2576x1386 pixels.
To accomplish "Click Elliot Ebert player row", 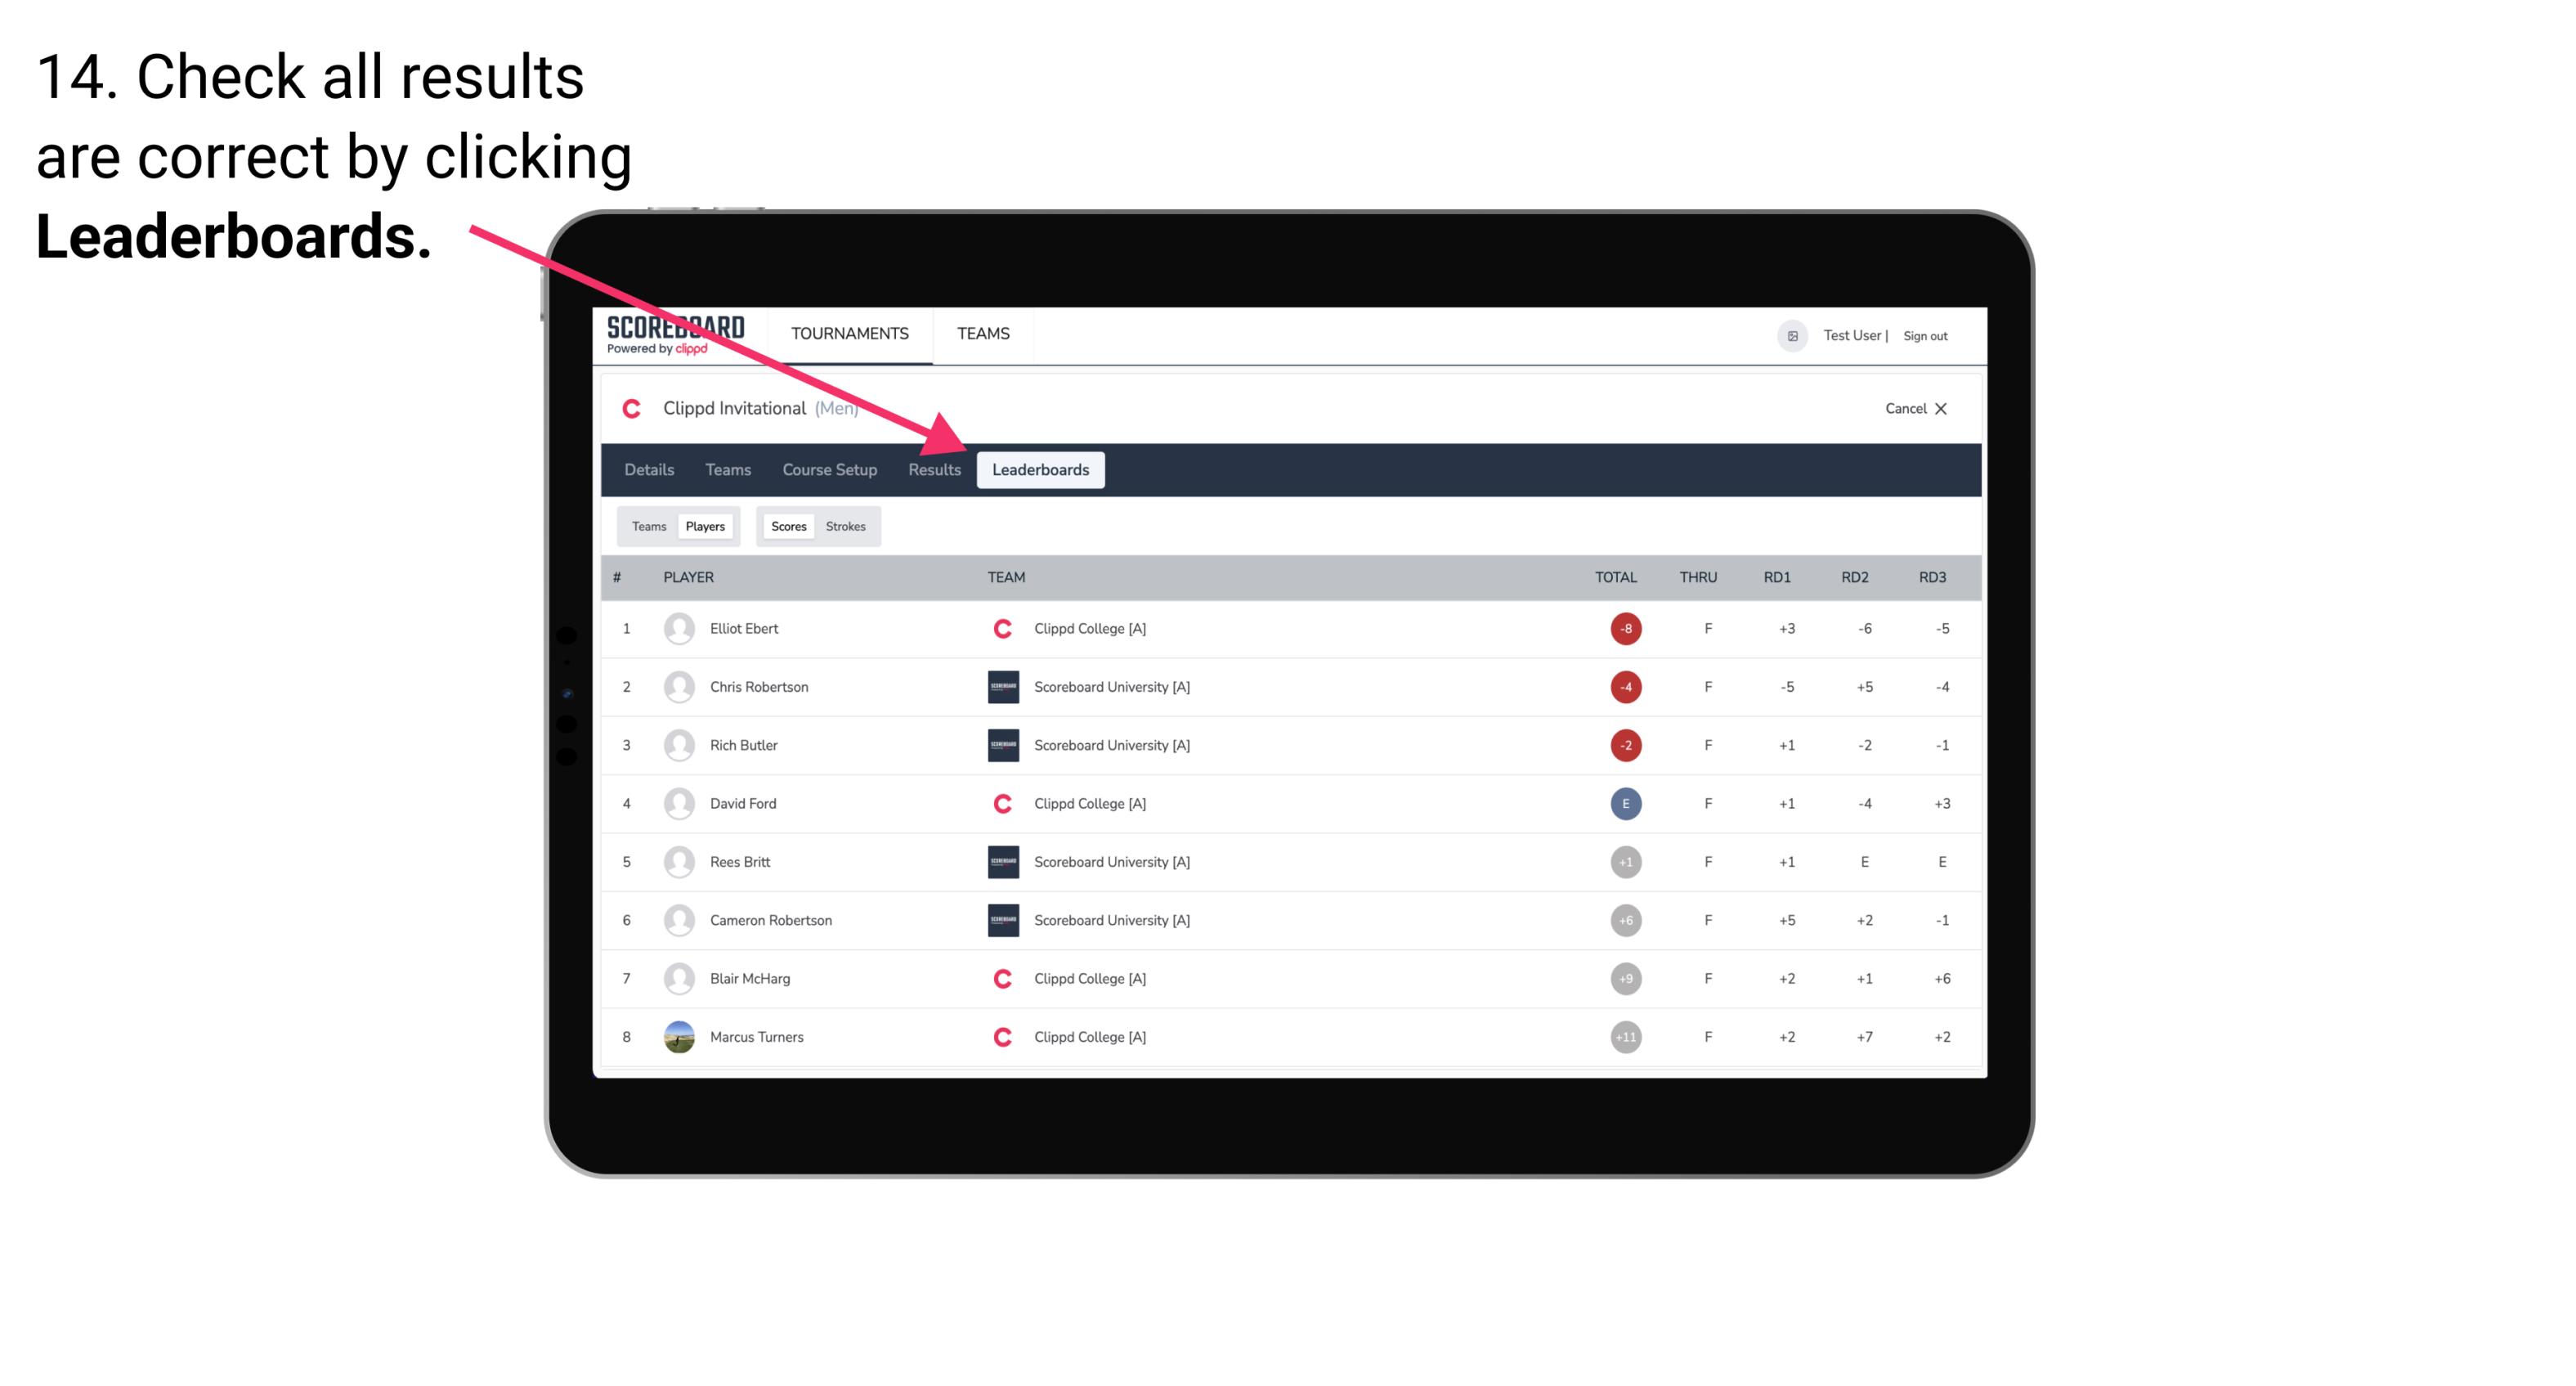I will (1290, 628).
